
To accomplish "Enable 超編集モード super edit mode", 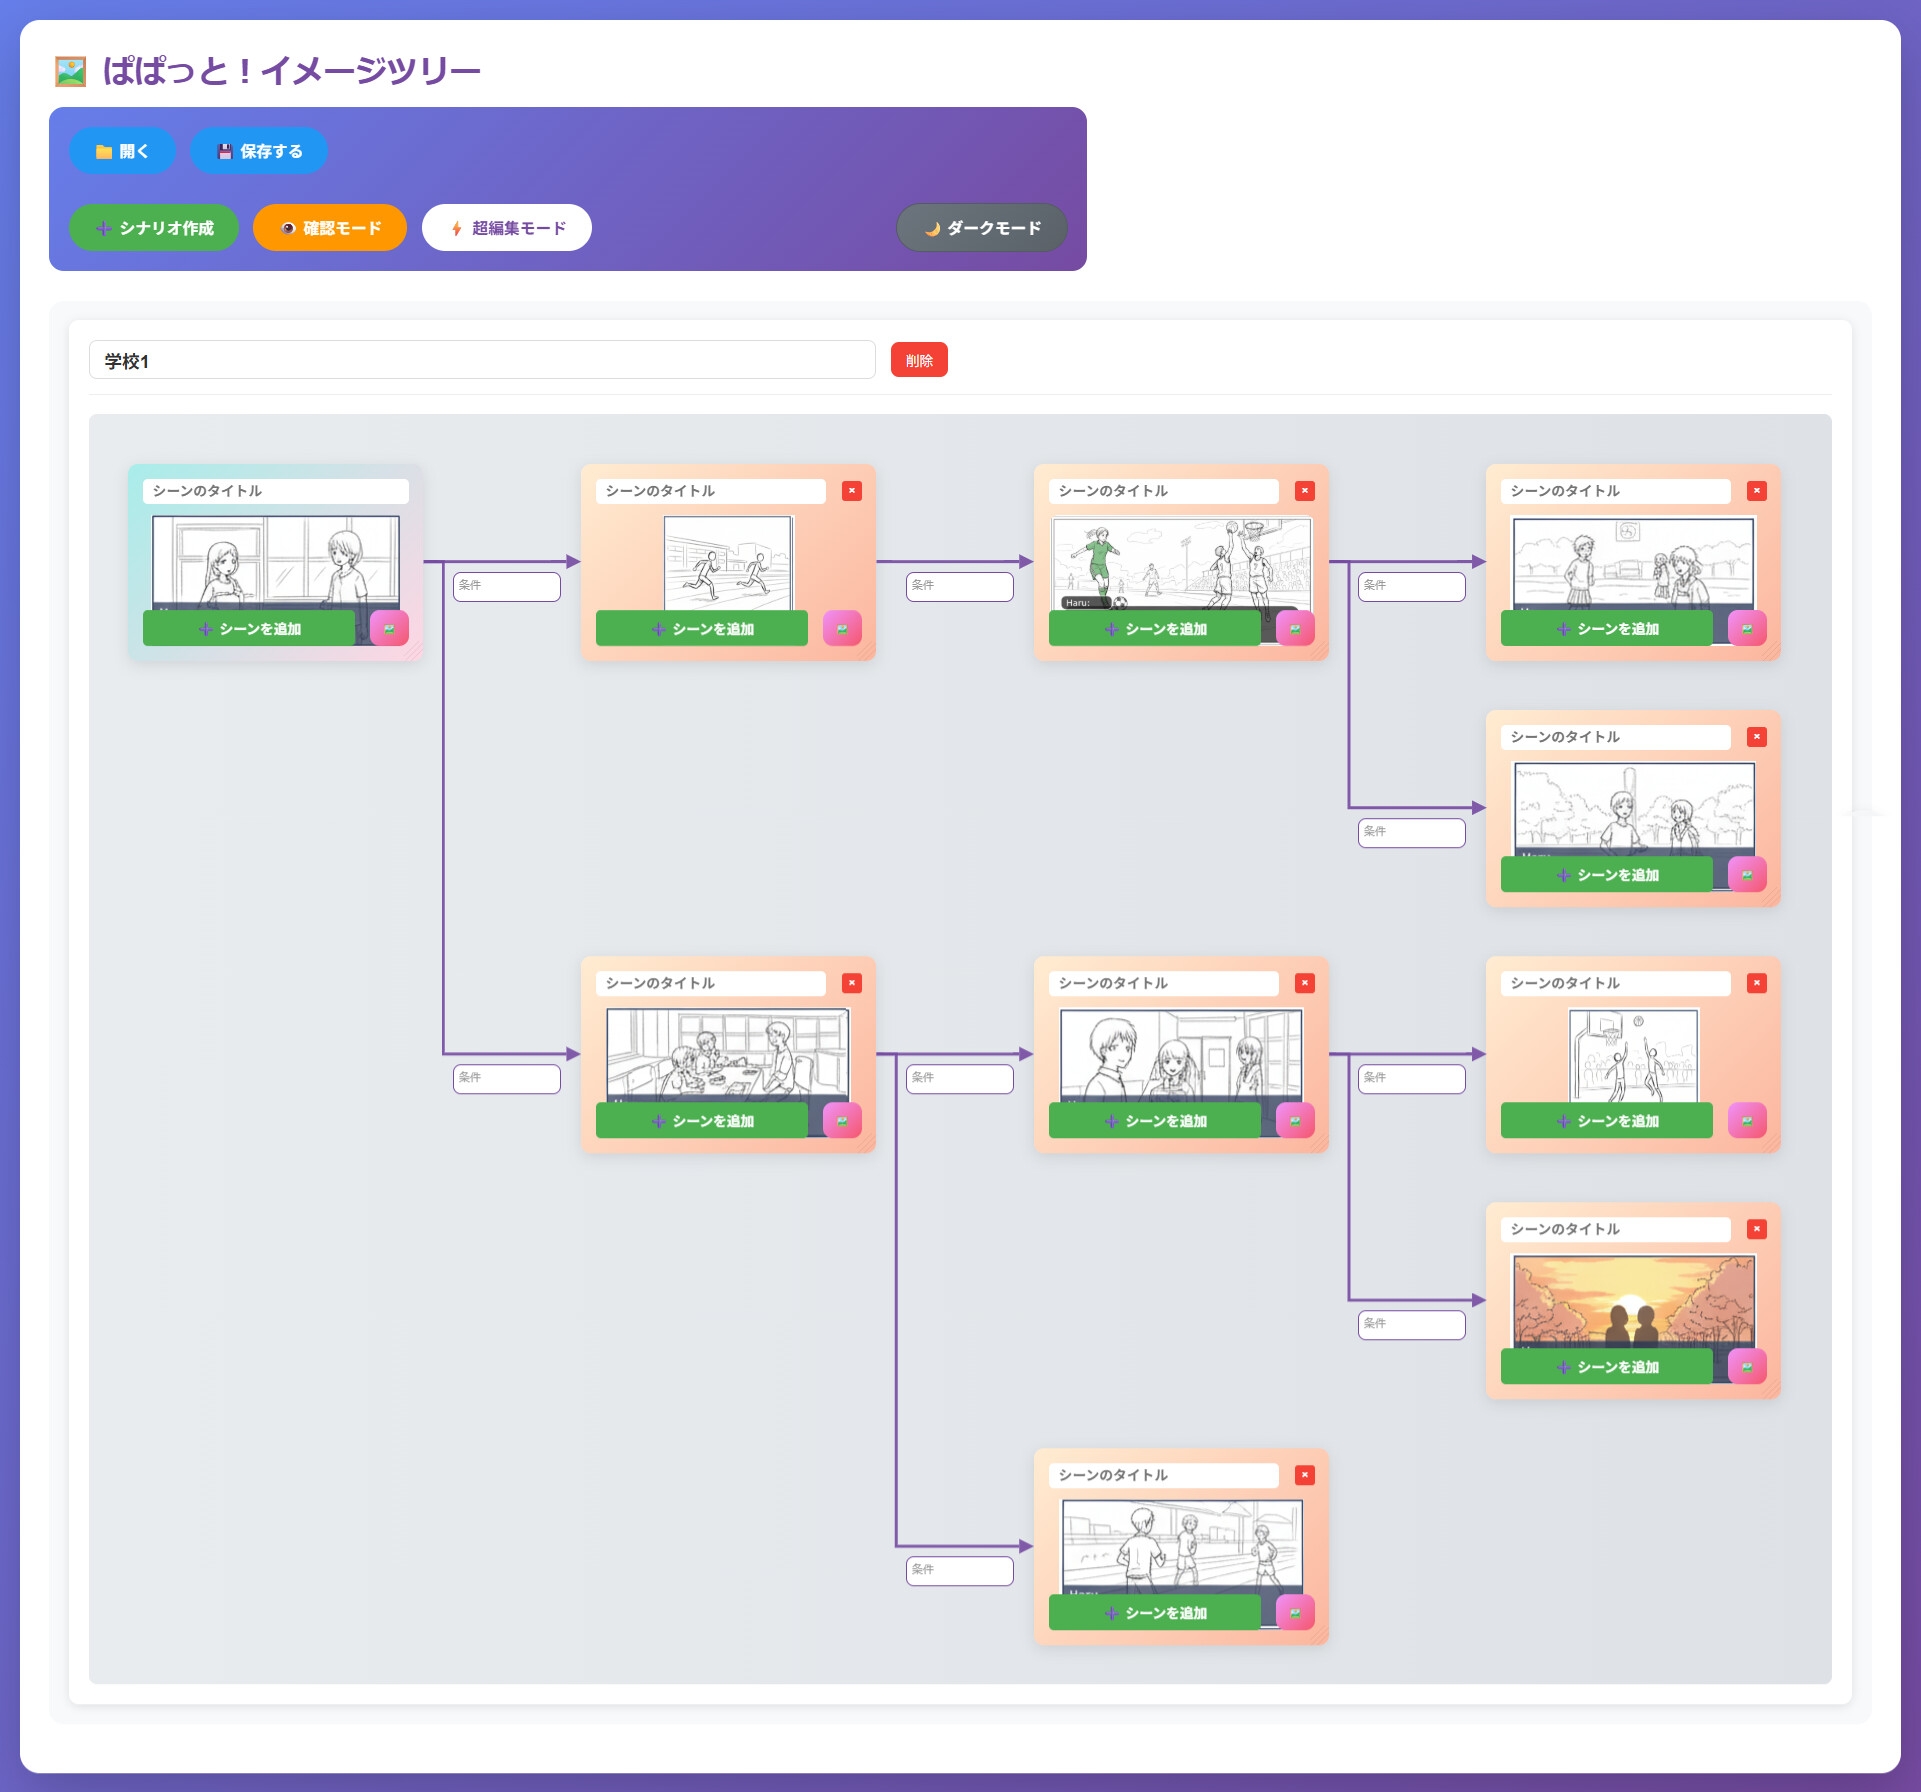I will click(506, 228).
